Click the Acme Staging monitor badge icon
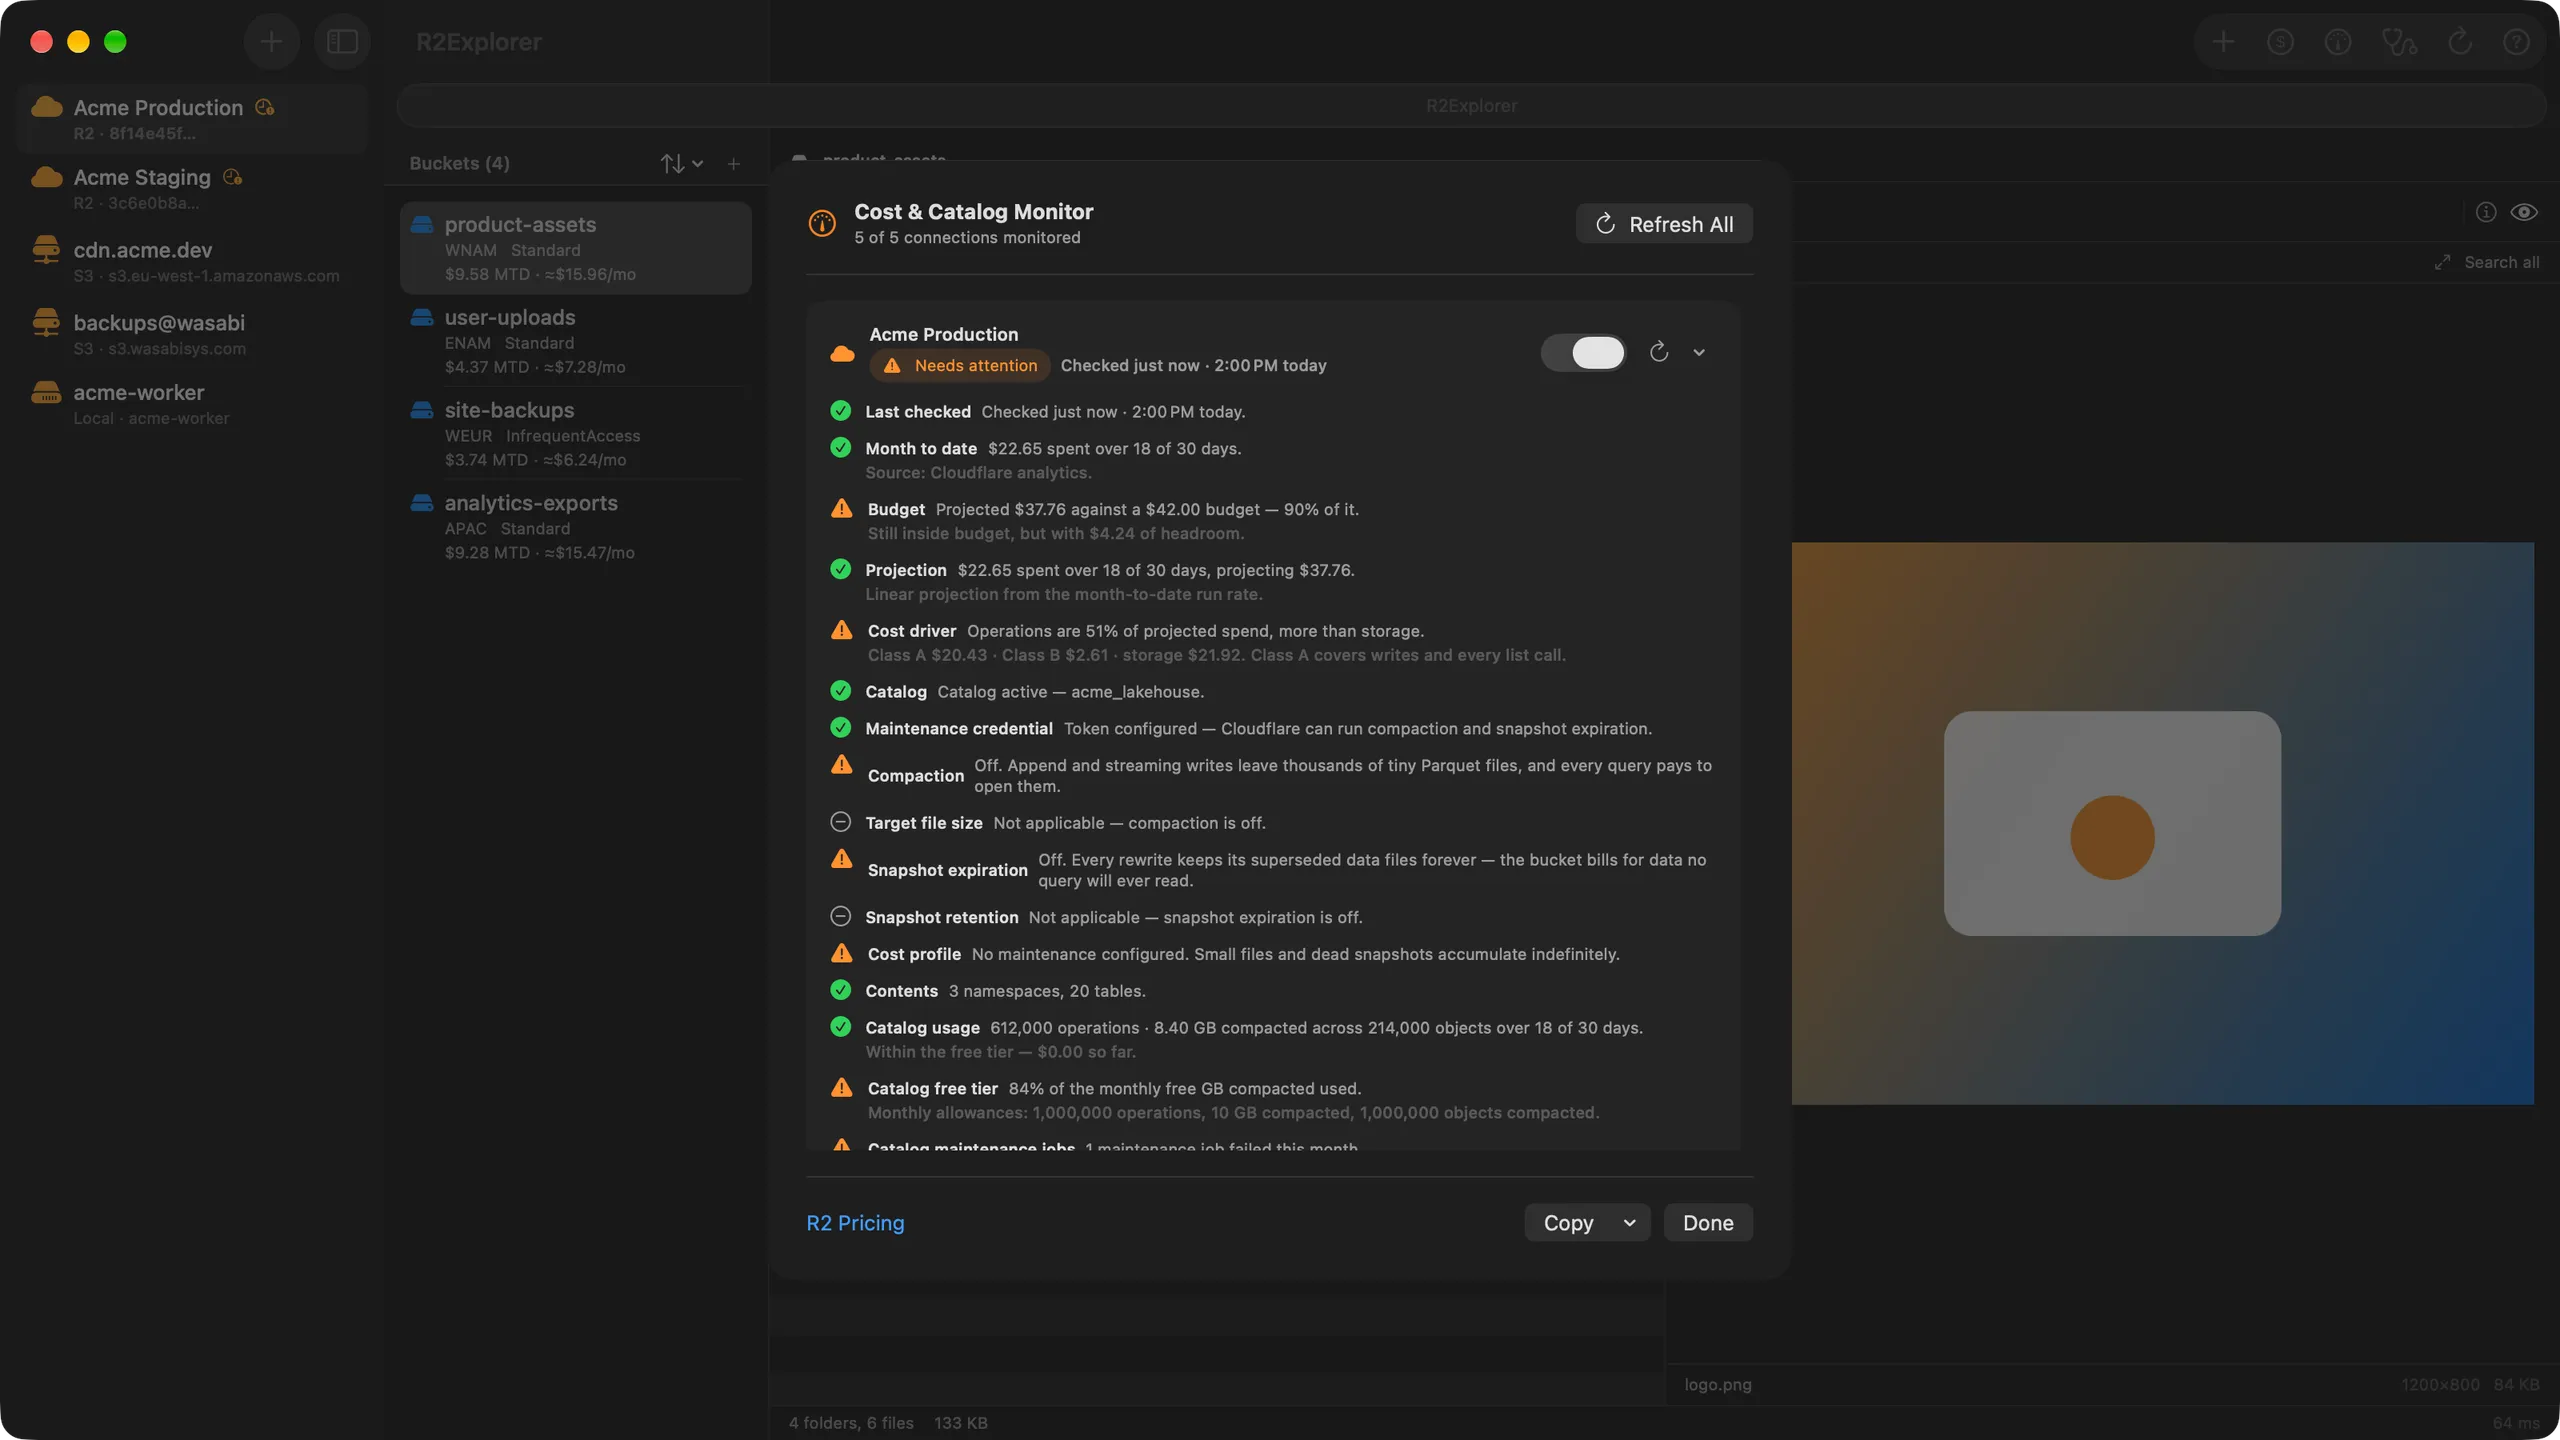This screenshot has height=1440, width=2560. tap(233, 177)
